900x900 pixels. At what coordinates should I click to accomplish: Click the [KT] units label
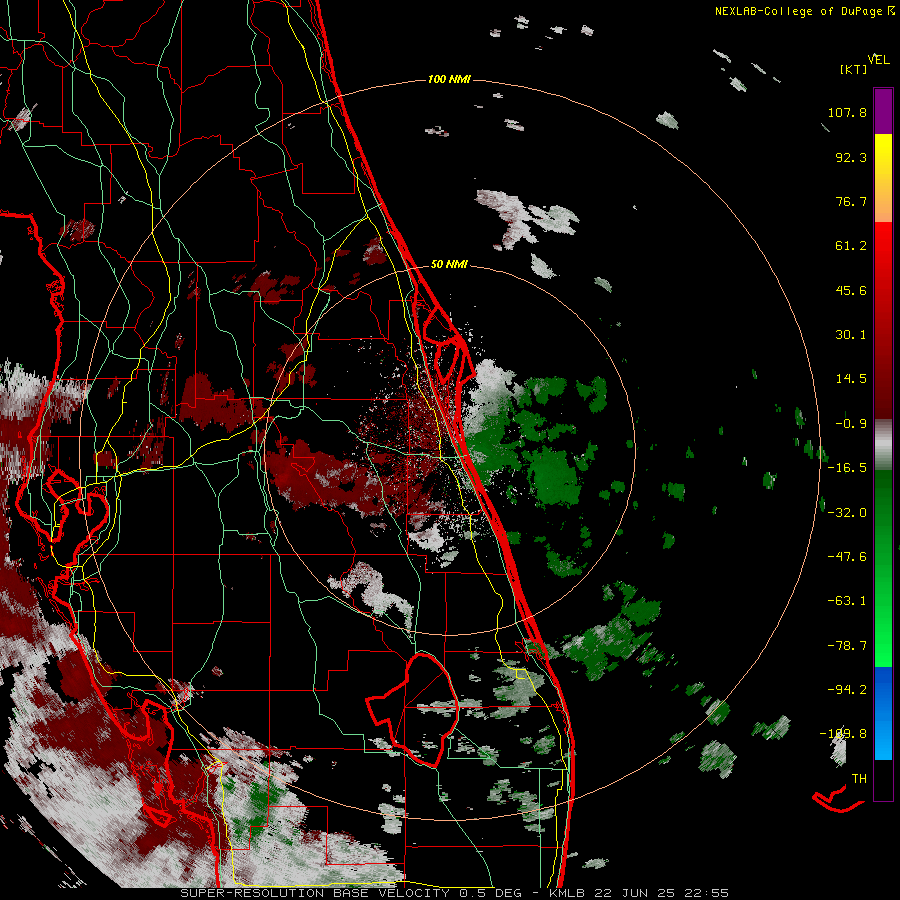[853, 69]
